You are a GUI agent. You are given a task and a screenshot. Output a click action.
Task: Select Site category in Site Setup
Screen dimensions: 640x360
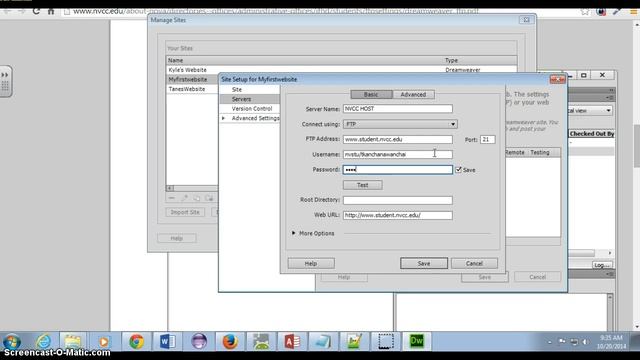point(237,89)
